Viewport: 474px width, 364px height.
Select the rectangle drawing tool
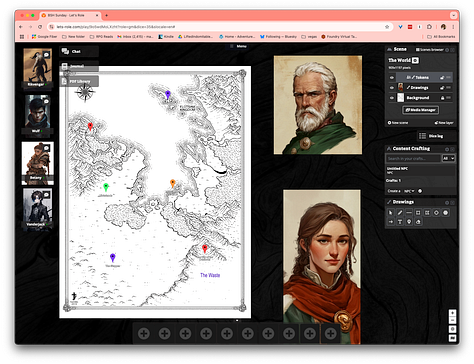[418, 213]
